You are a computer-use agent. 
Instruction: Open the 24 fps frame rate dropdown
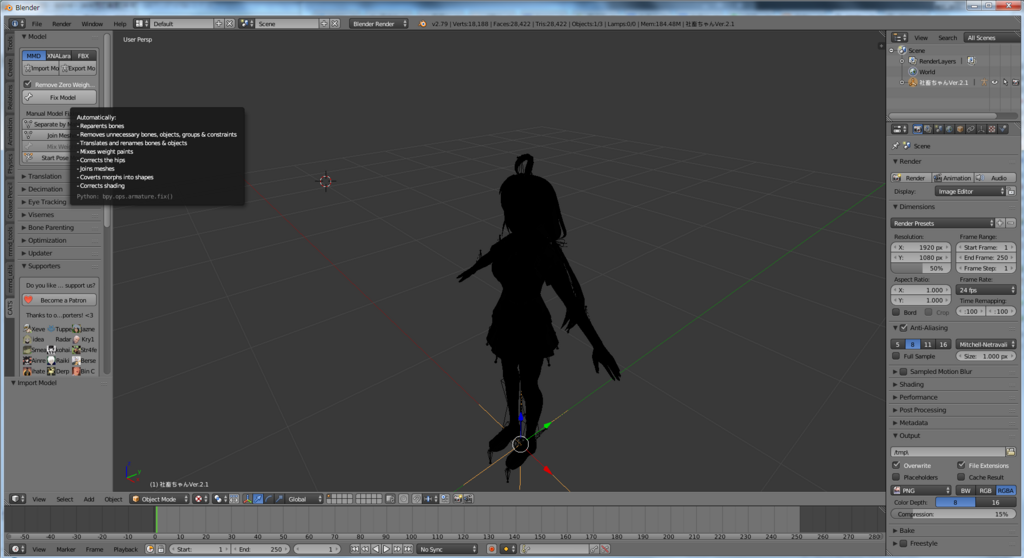tap(986, 290)
